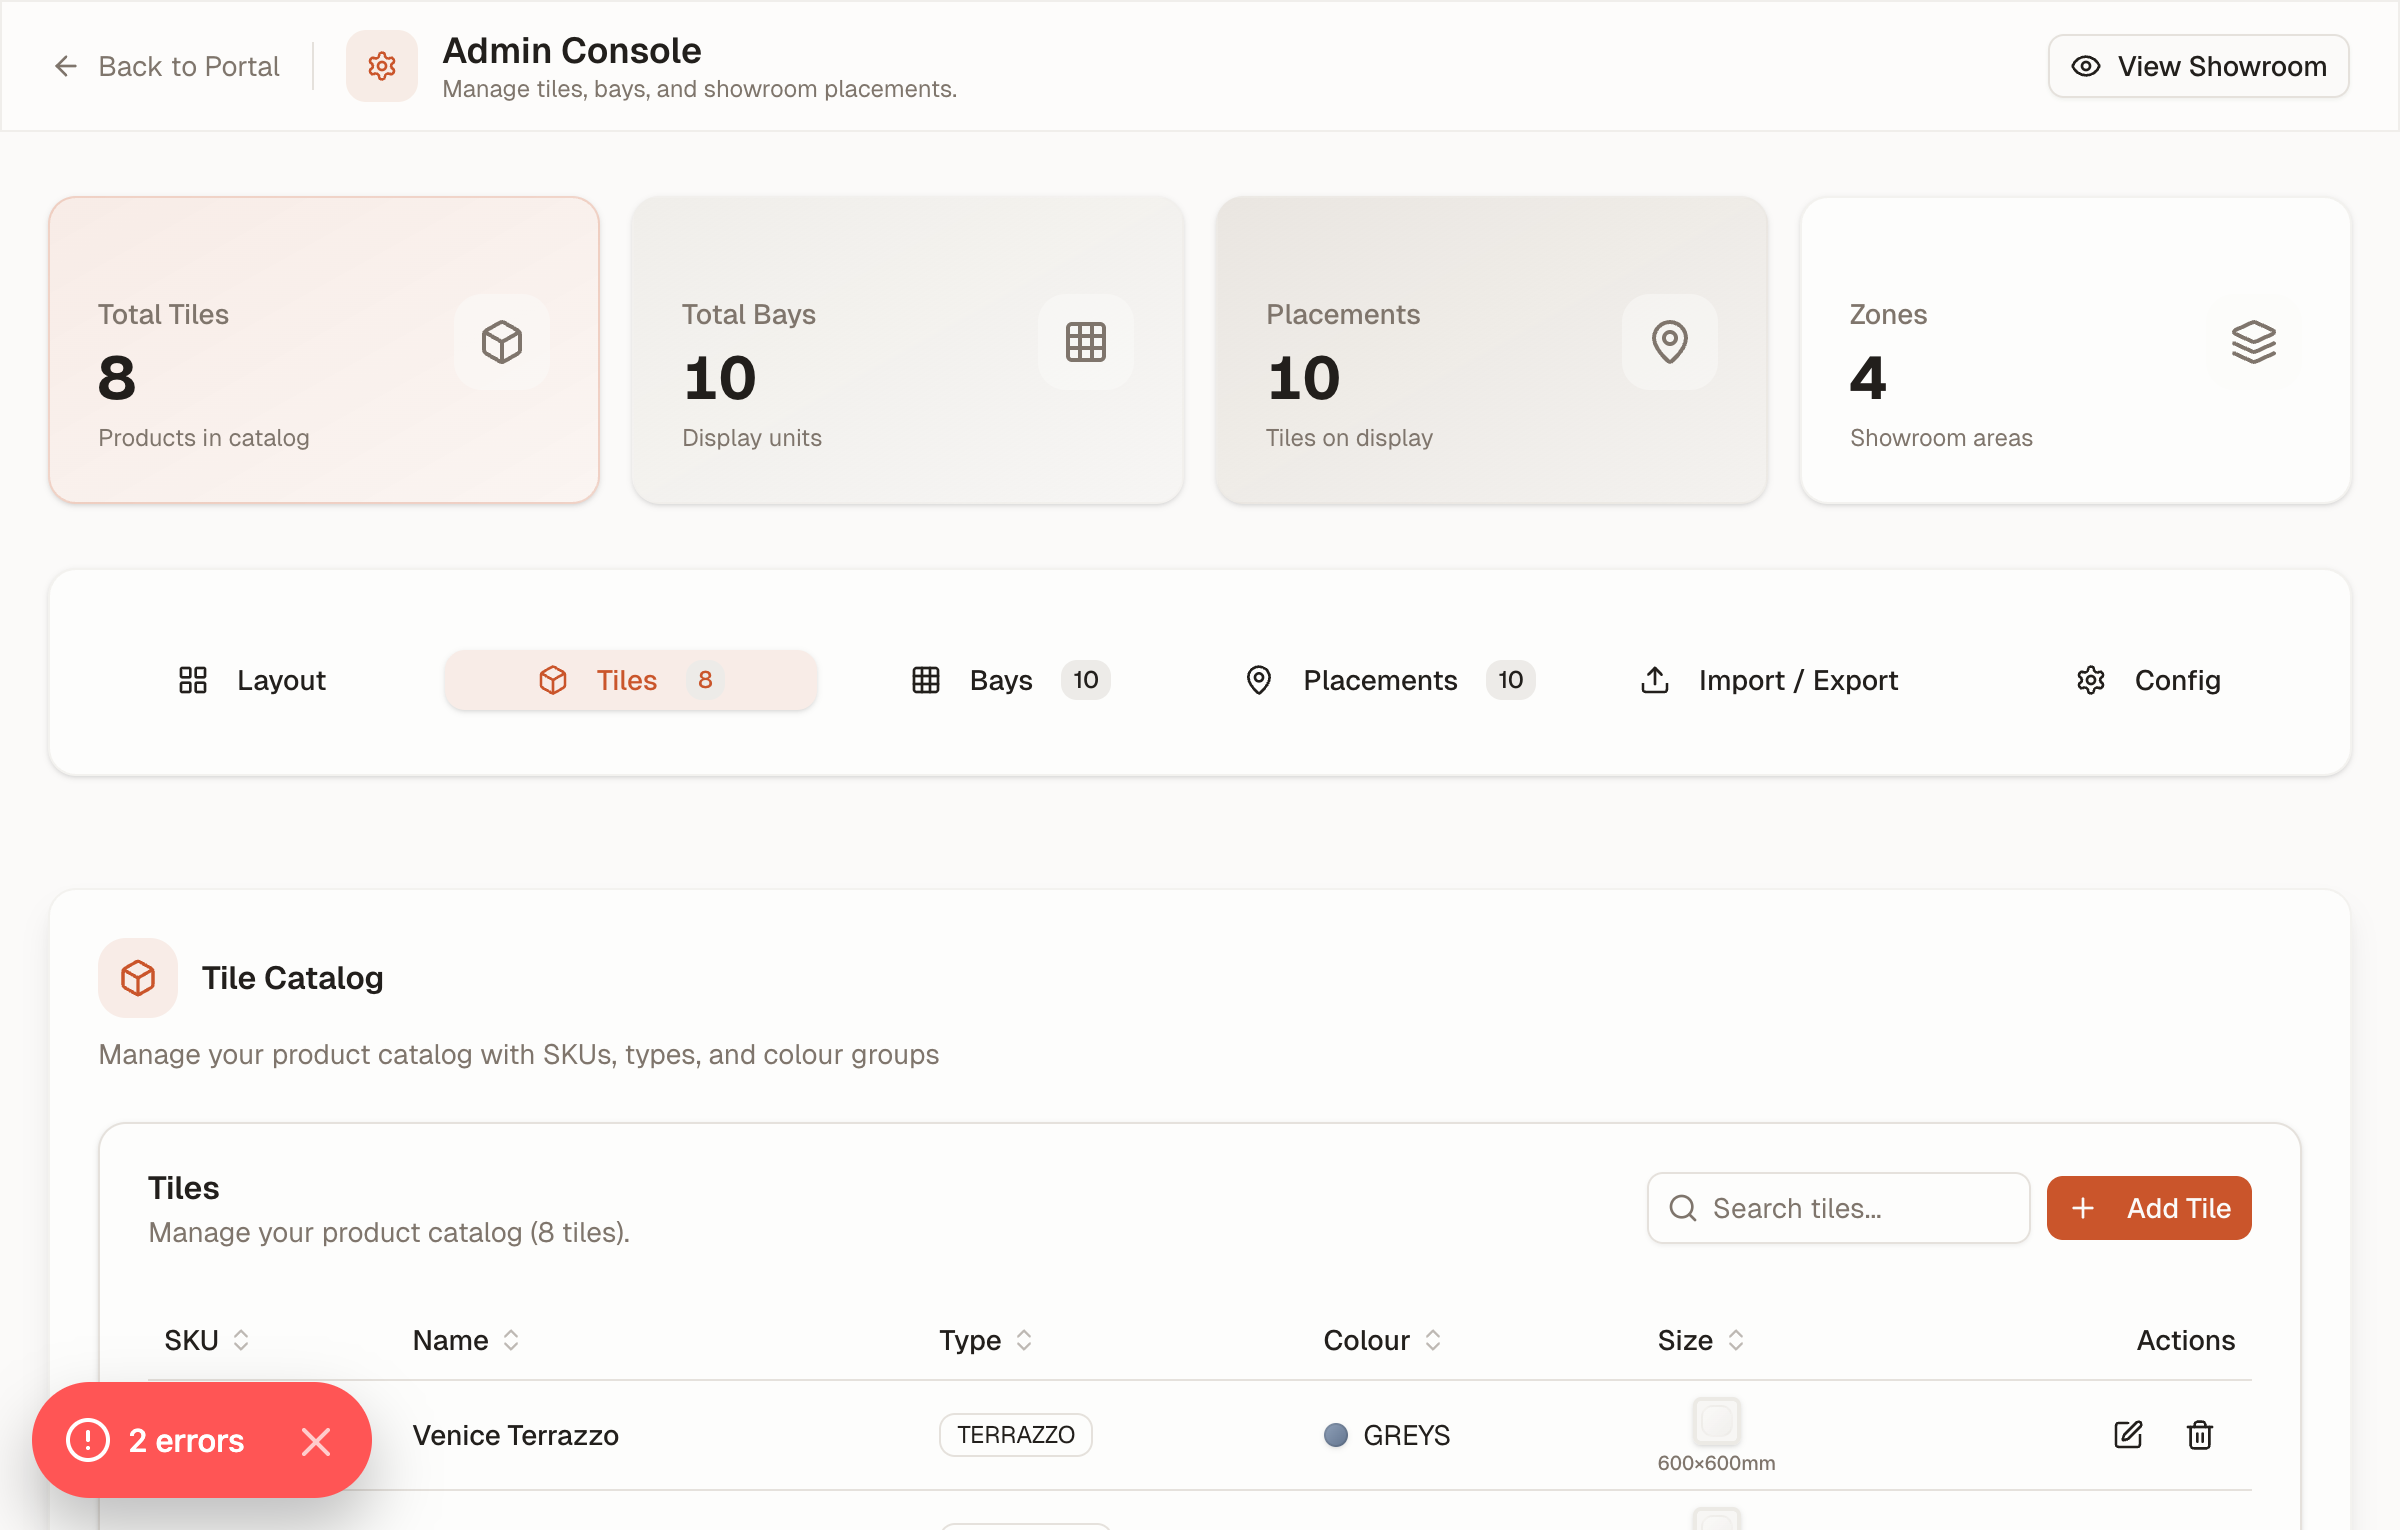The height and width of the screenshot is (1530, 2400).
Task: Switch to the Bays tab
Action: pyautogui.click(x=1001, y=680)
